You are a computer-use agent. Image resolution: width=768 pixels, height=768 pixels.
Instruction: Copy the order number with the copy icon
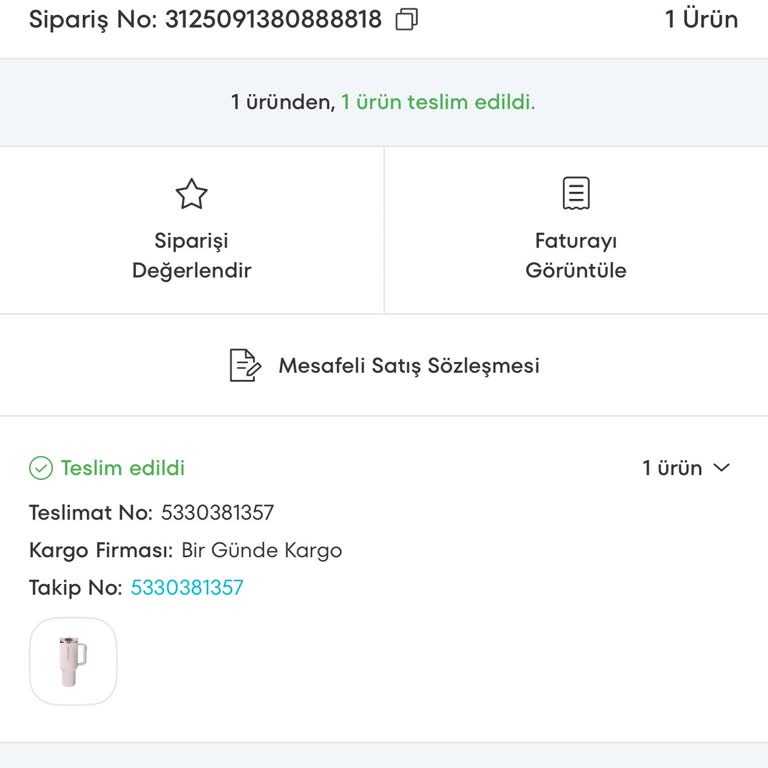[x=407, y=20]
